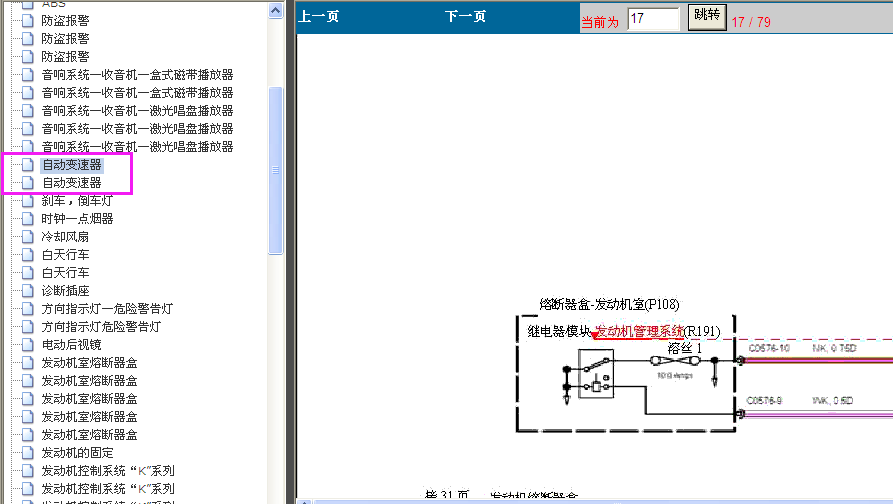This screenshot has height=504, width=893.
Task: Open the highlighted 自动变速器 tree entry
Action: point(72,165)
